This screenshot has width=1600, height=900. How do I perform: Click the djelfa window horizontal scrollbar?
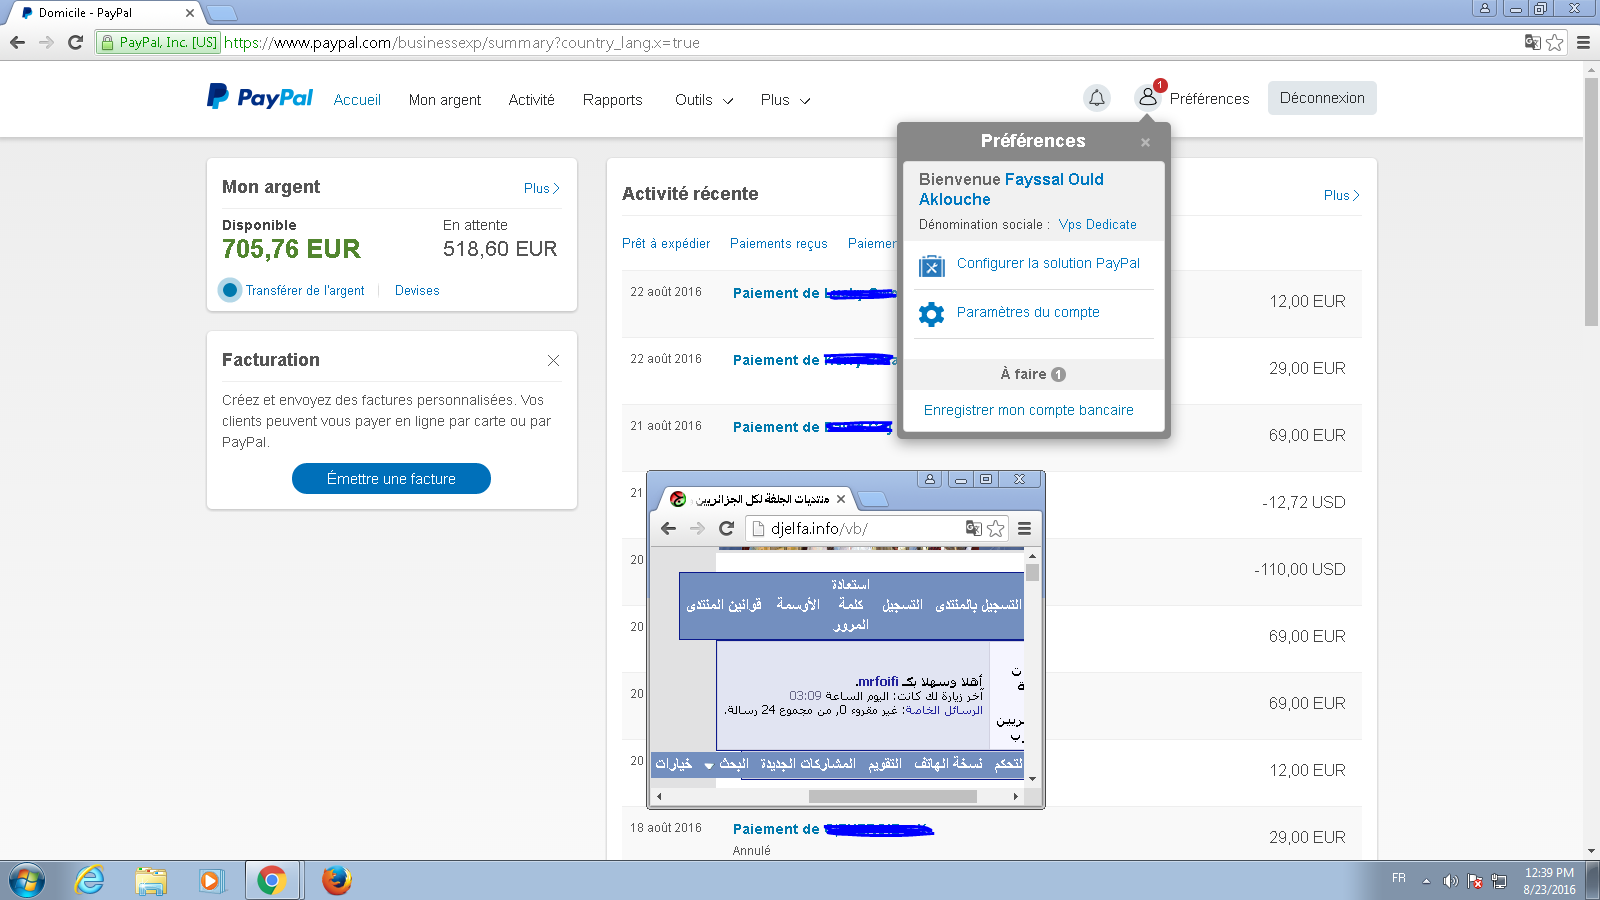click(x=893, y=797)
